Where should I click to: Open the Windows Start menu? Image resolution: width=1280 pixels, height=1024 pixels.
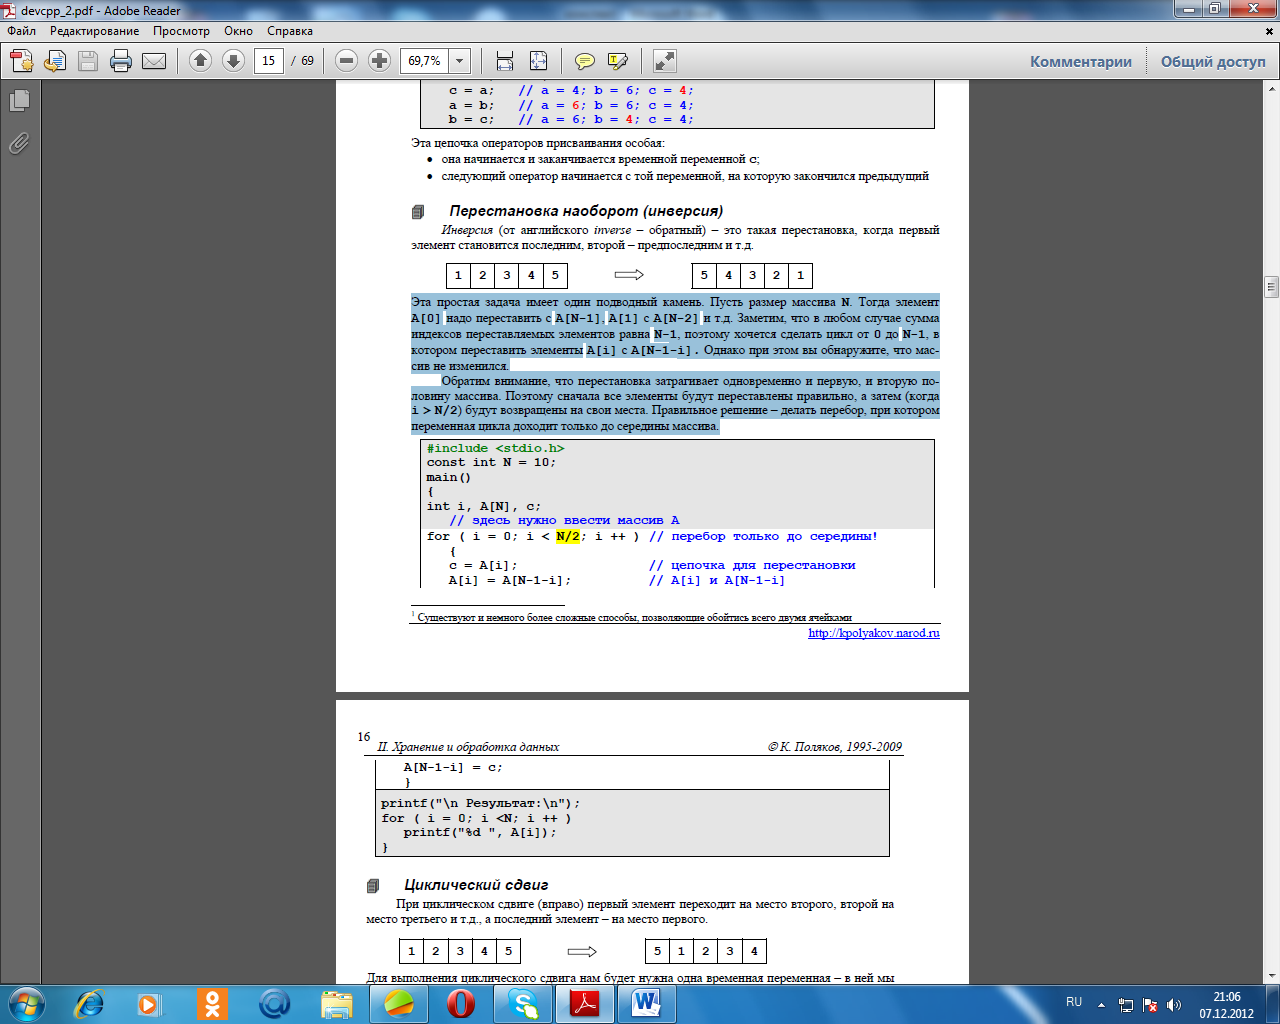pyautogui.click(x=26, y=1003)
